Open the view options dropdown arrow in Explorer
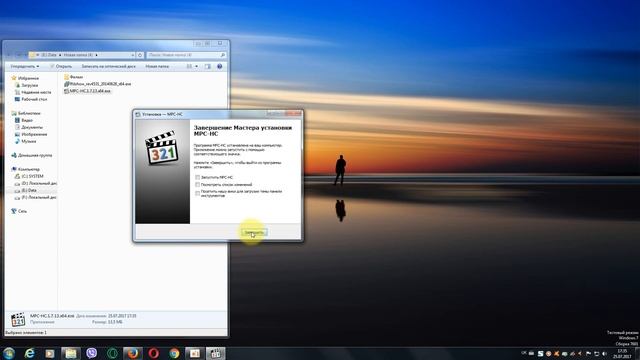The width and height of the screenshot is (640, 360). (x=196, y=66)
